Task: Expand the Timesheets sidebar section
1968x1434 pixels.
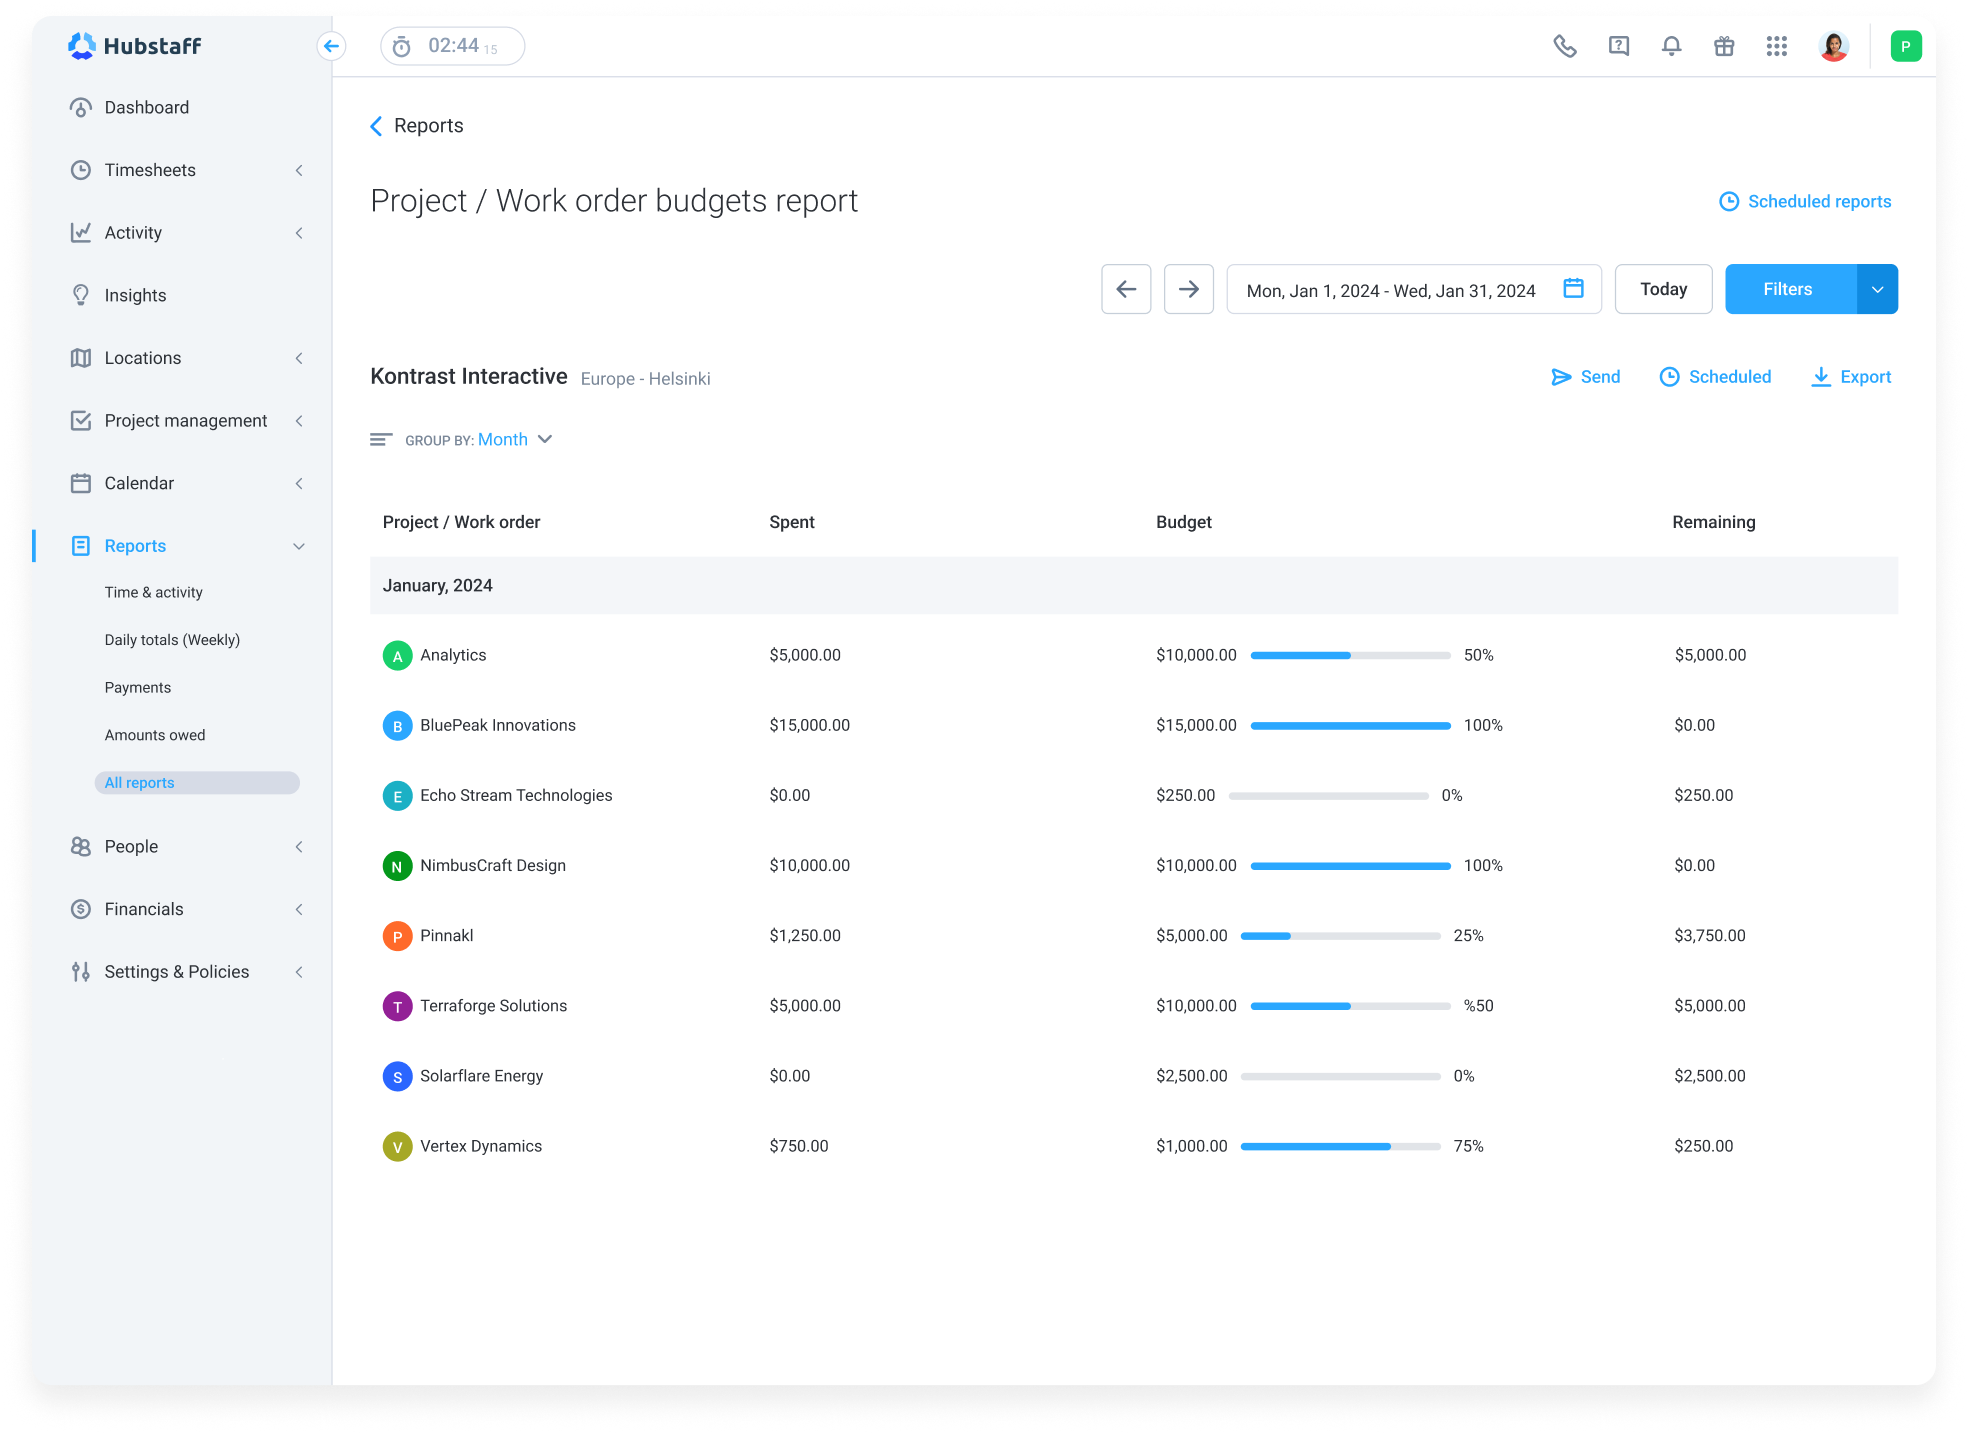Action: pyautogui.click(x=298, y=170)
